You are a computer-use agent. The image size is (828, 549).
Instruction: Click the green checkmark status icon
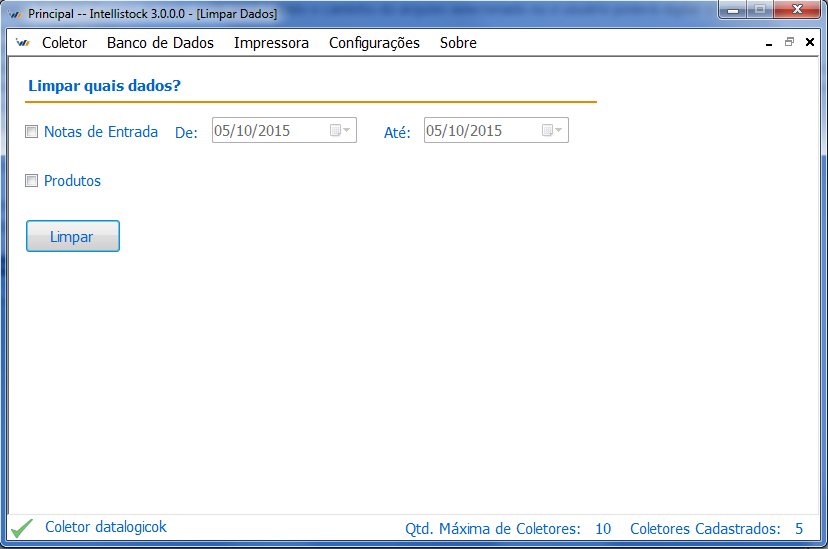click(x=22, y=528)
